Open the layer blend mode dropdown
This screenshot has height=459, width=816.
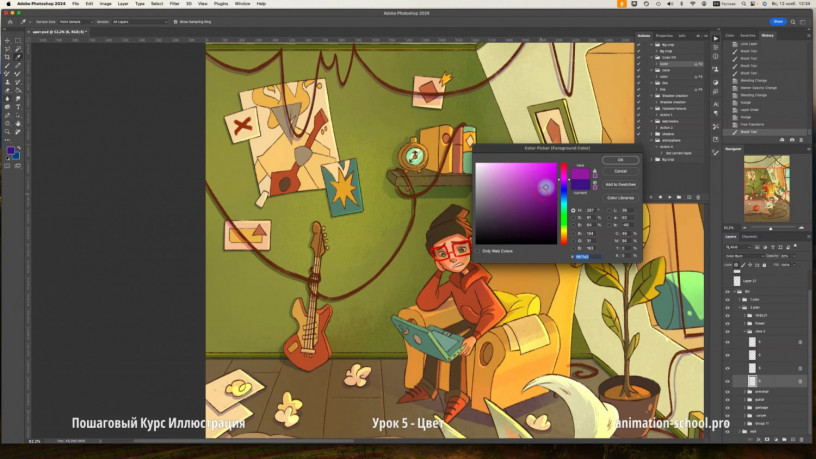[741, 255]
